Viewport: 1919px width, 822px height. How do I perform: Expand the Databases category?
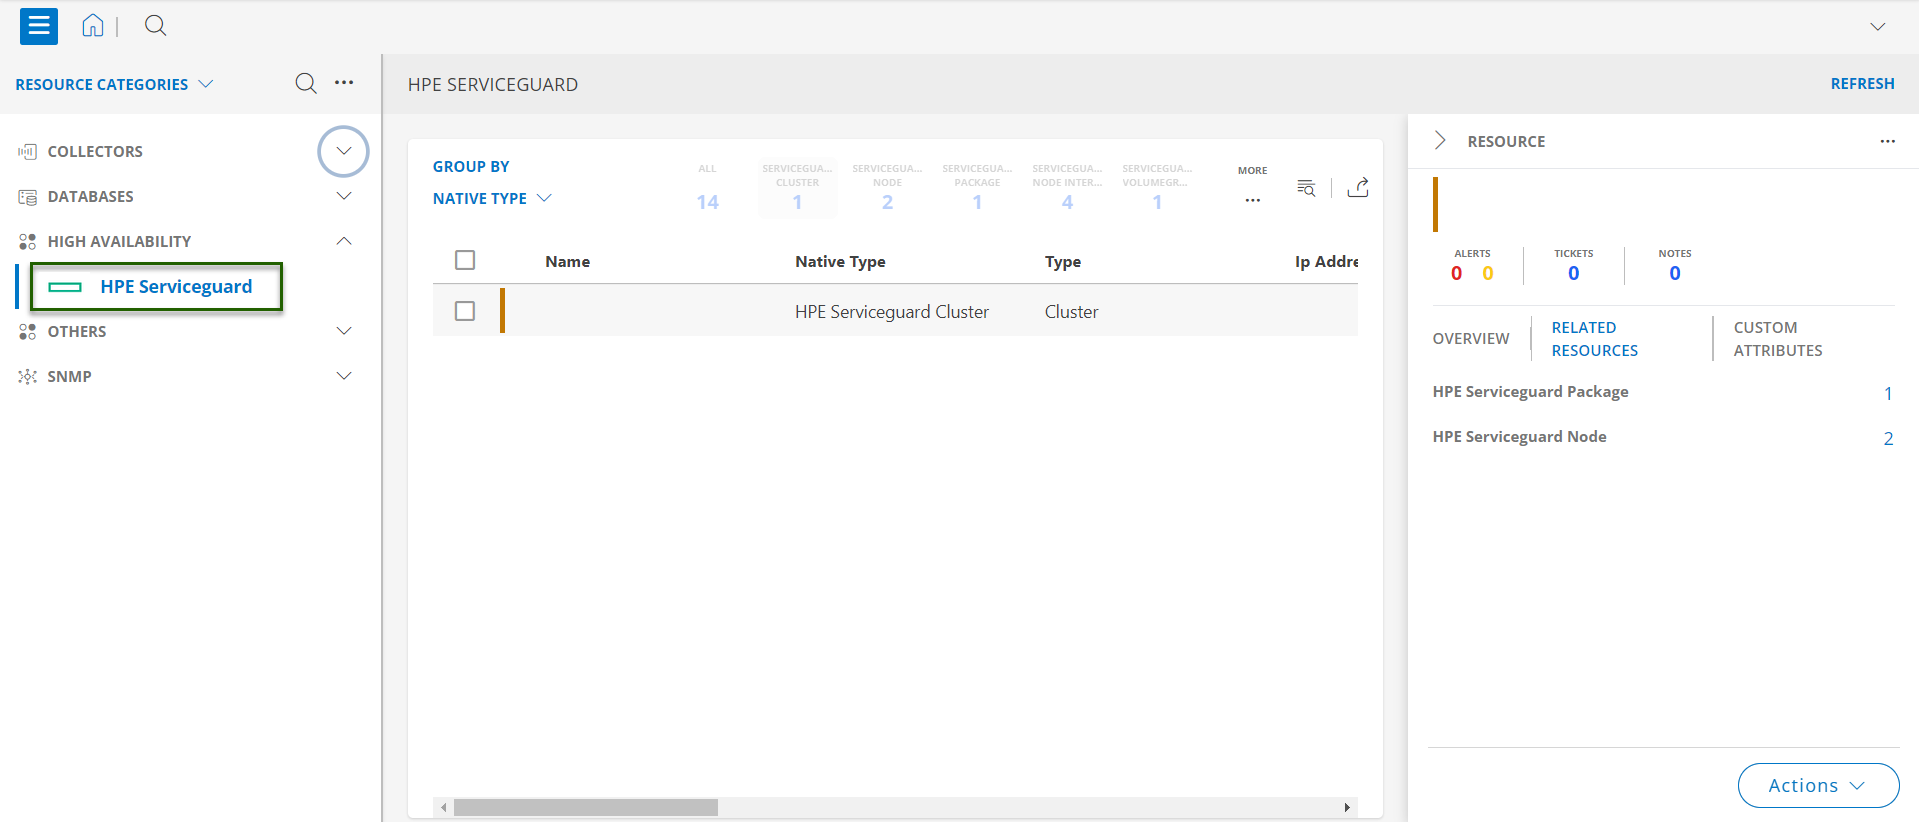[343, 196]
